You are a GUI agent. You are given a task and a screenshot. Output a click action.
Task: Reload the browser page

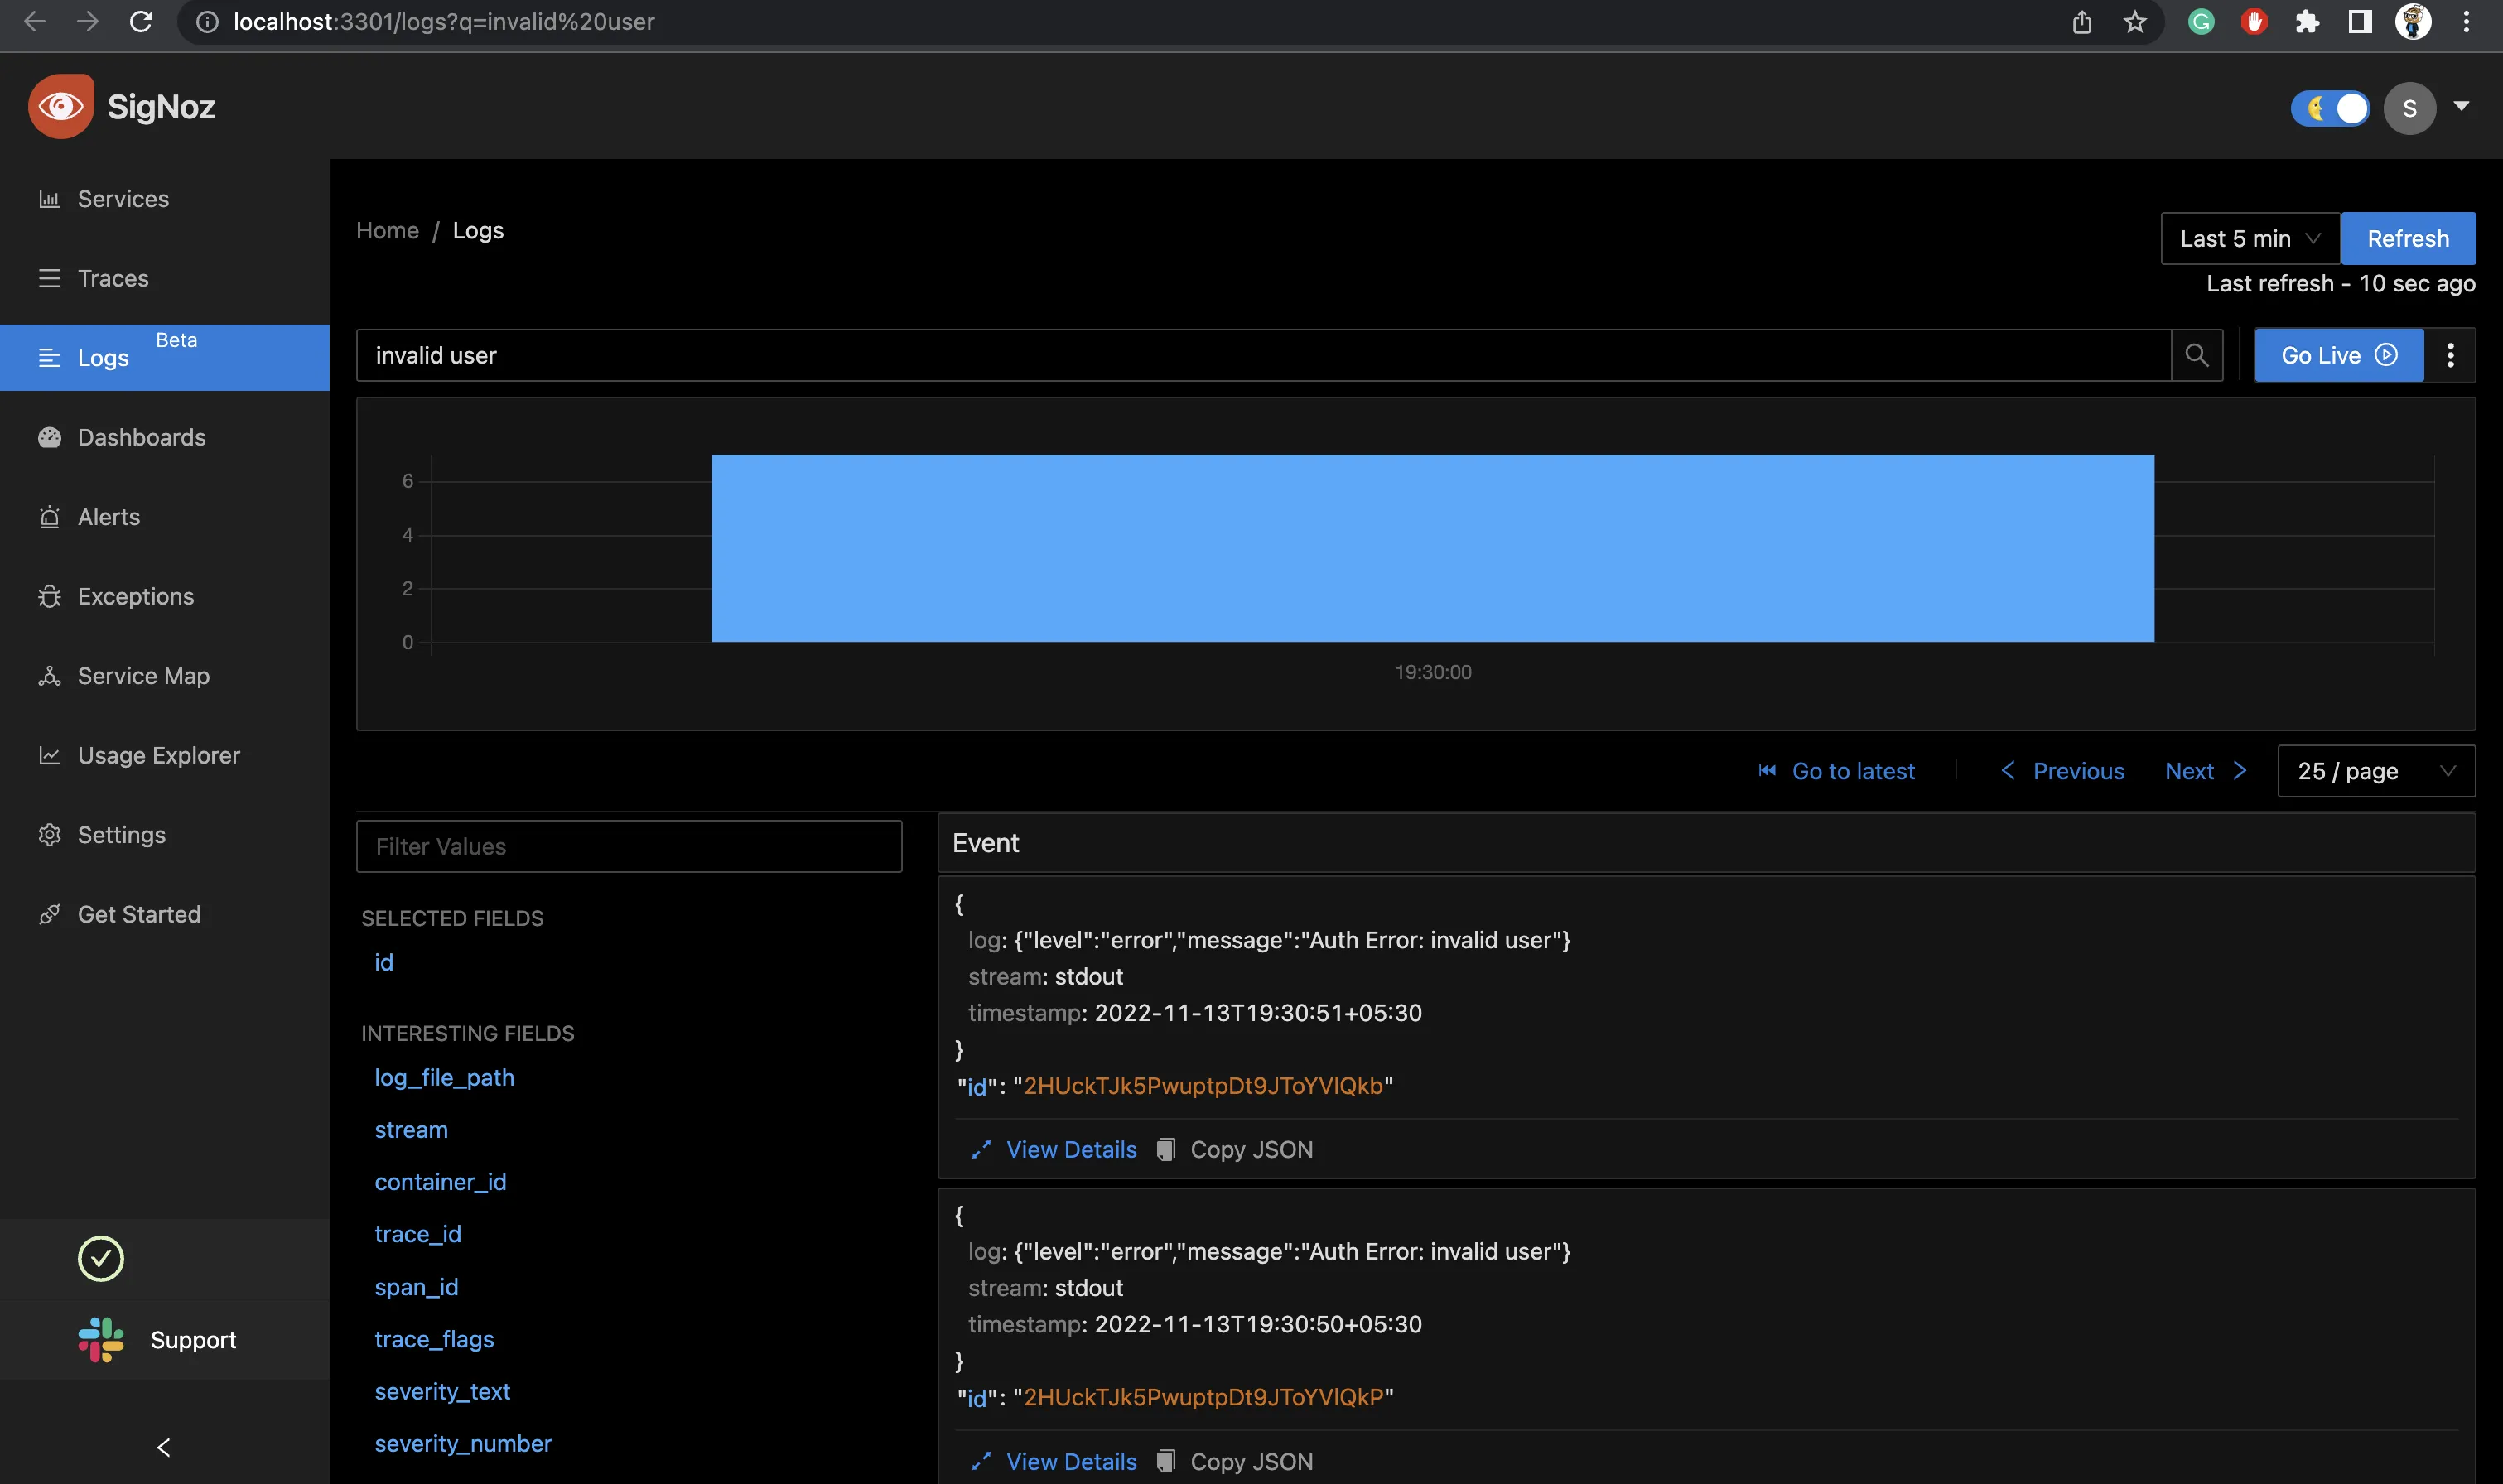coord(141,22)
